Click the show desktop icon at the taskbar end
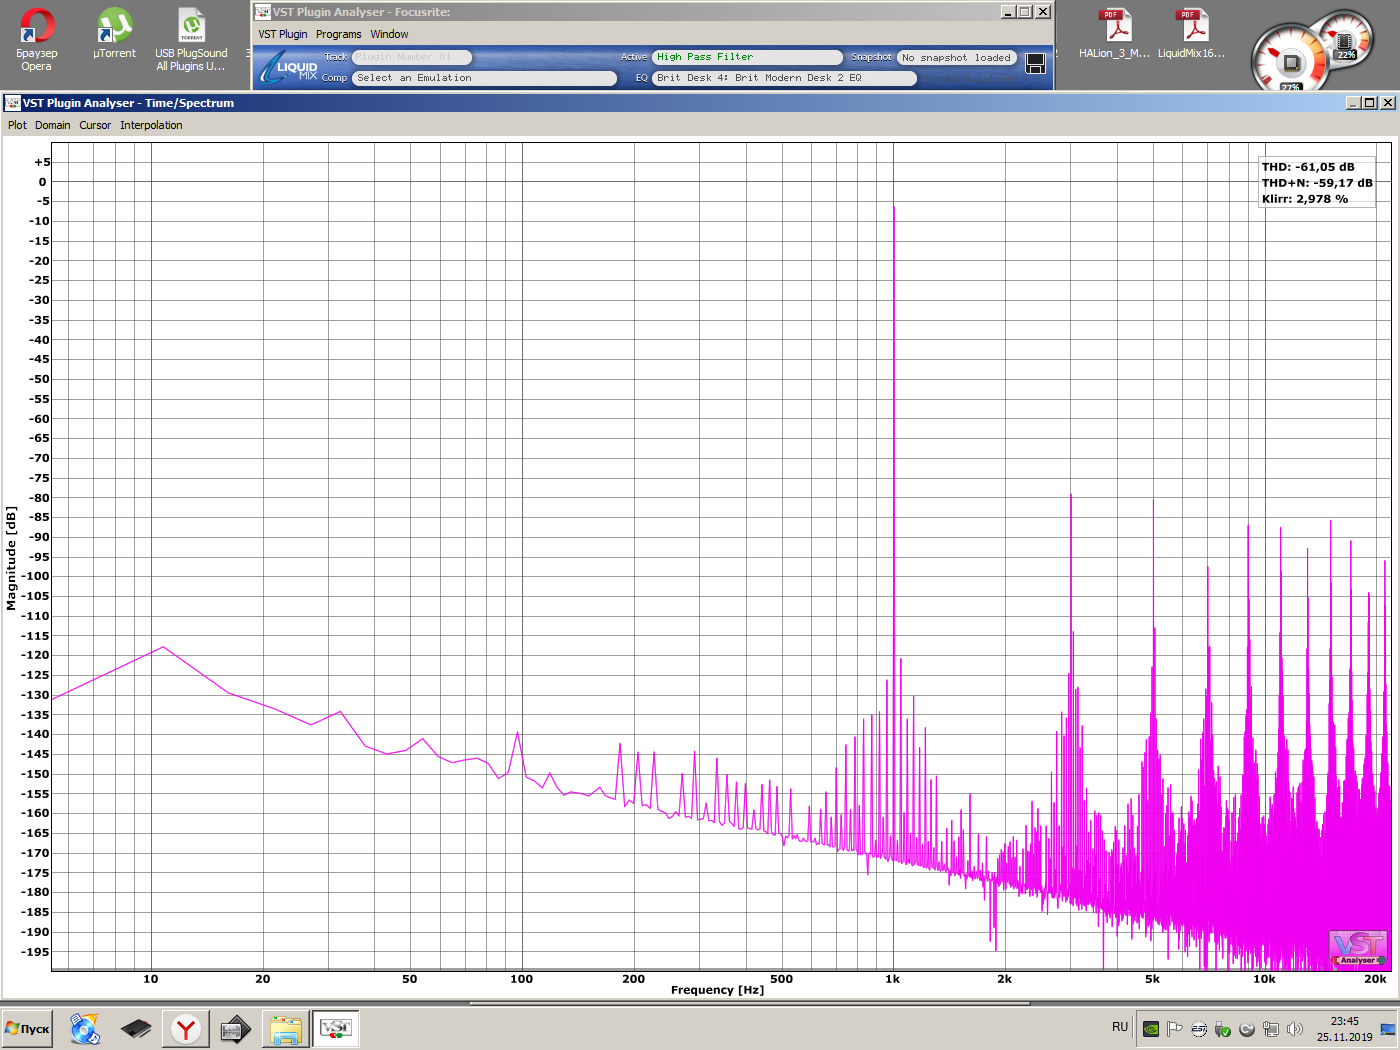Viewport: 1400px width, 1050px height. pyautogui.click(x=1388, y=1029)
